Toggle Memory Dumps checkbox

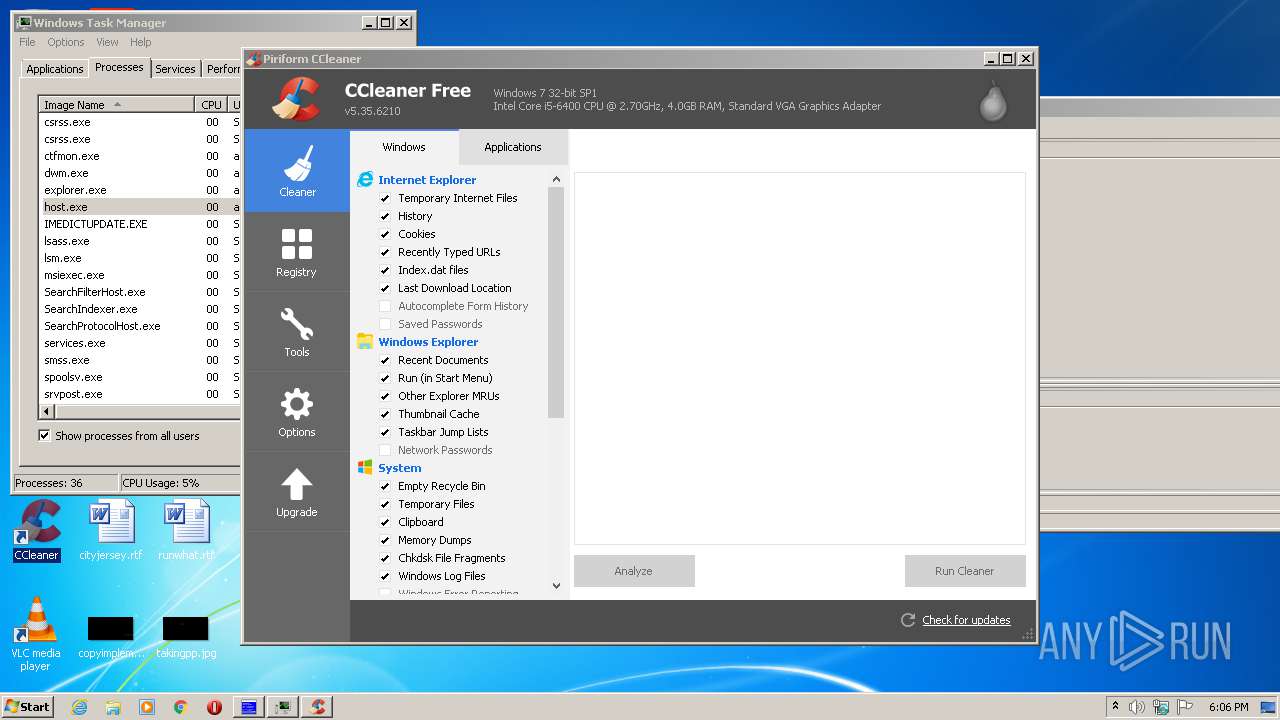pos(385,540)
